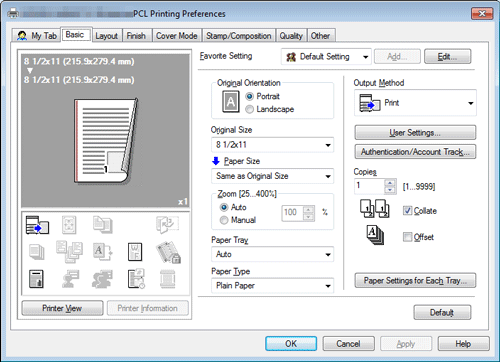Select the Landscape orientation radio button
Screen dimensions: 500x362
249,109
